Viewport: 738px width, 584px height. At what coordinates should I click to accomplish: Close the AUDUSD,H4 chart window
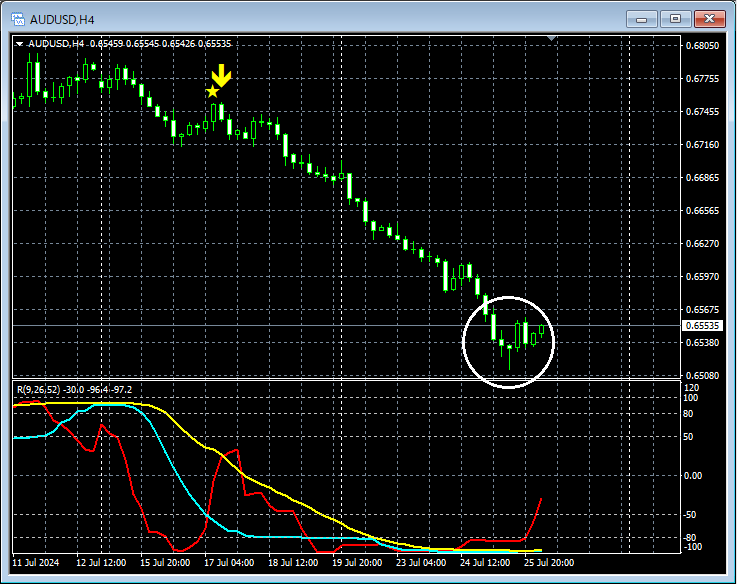710,18
